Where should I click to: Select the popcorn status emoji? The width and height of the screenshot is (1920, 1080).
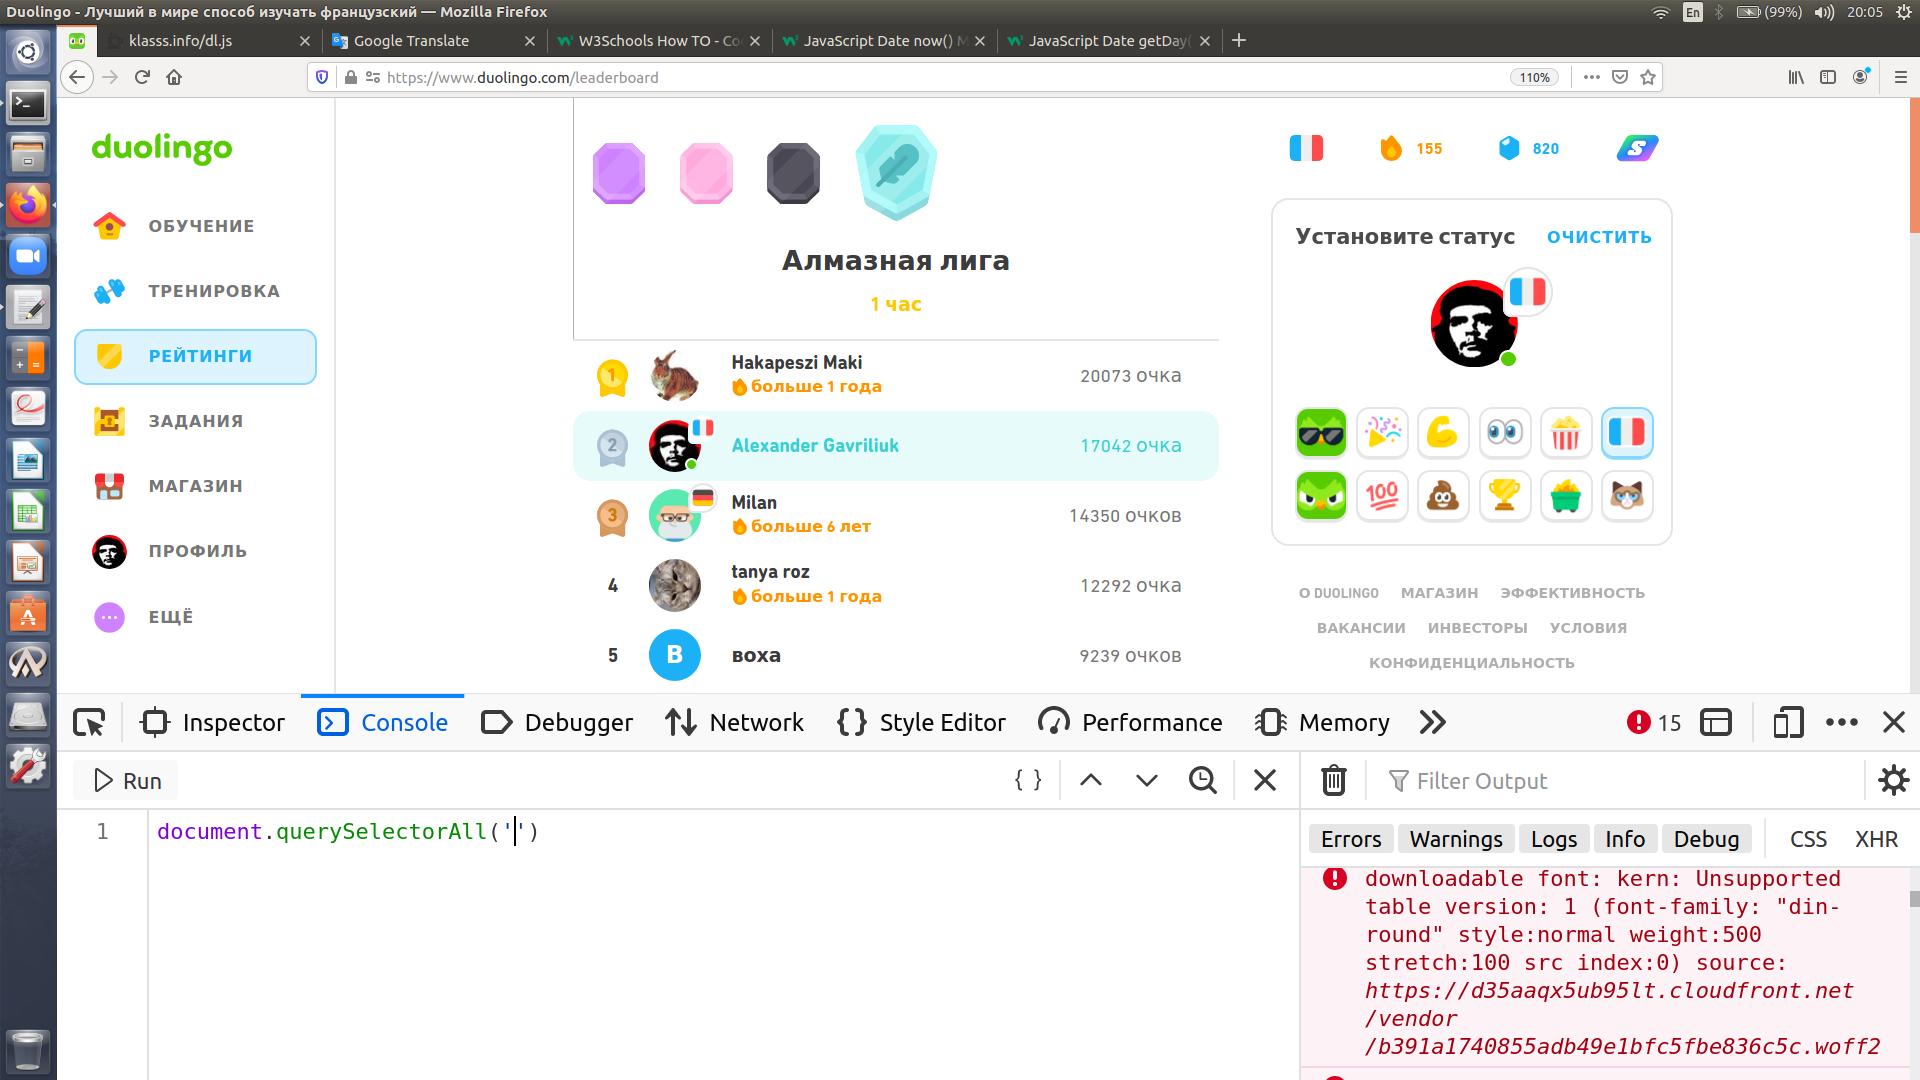click(x=1565, y=433)
